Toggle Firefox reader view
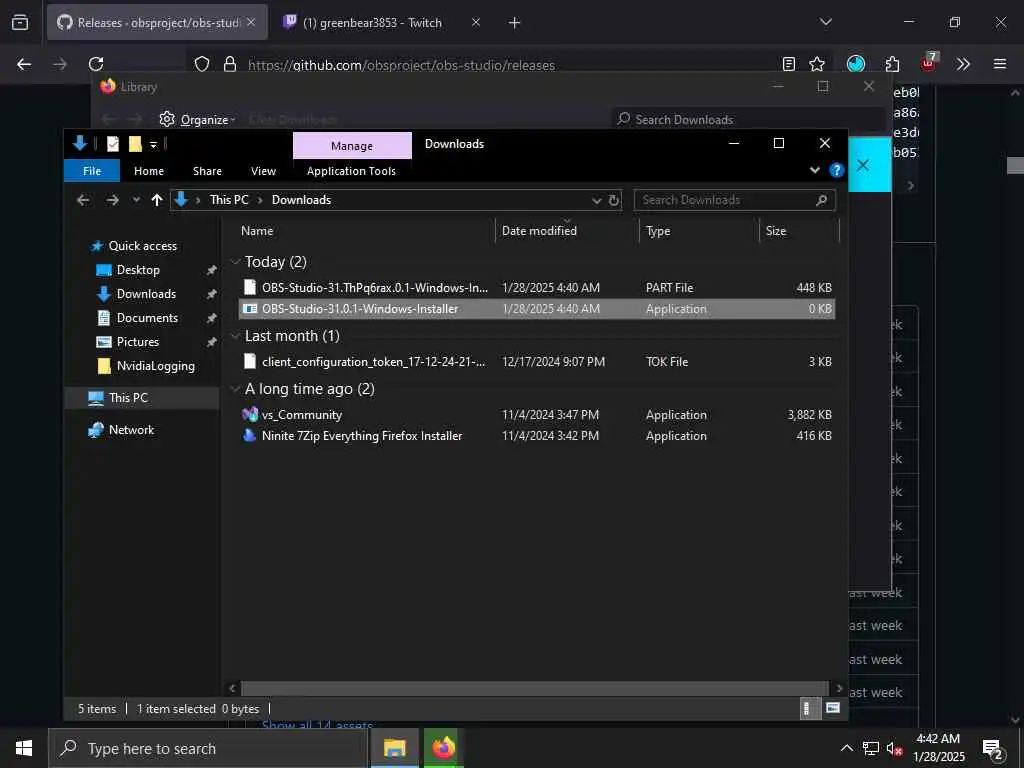1024x768 pixels. 789,64
